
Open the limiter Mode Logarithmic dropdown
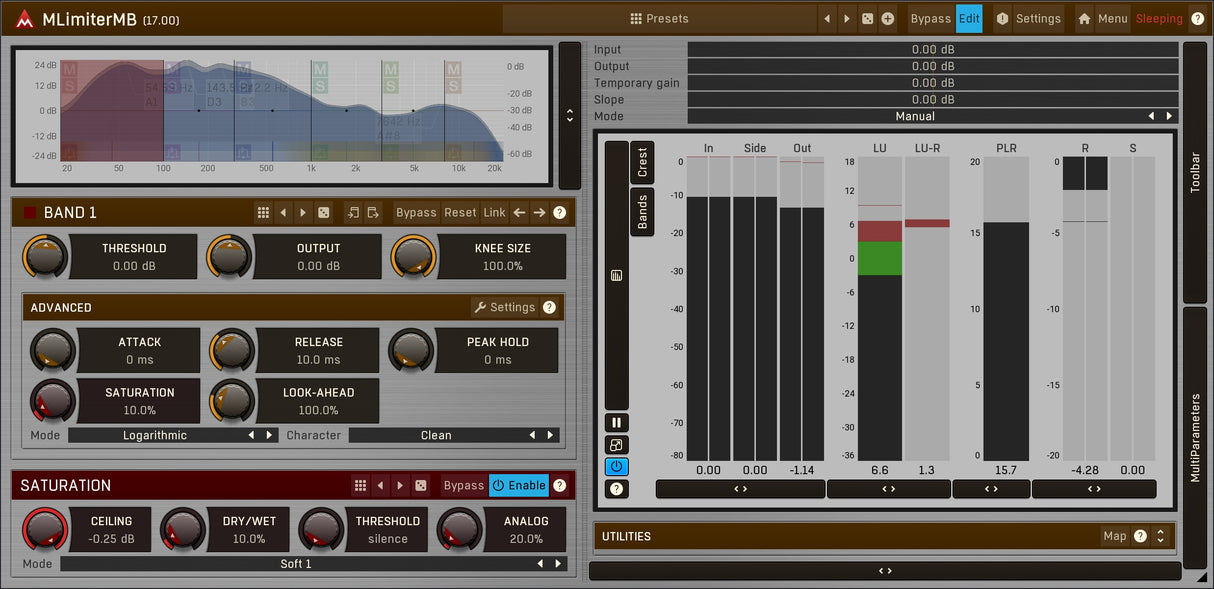[x=155, y=435]
